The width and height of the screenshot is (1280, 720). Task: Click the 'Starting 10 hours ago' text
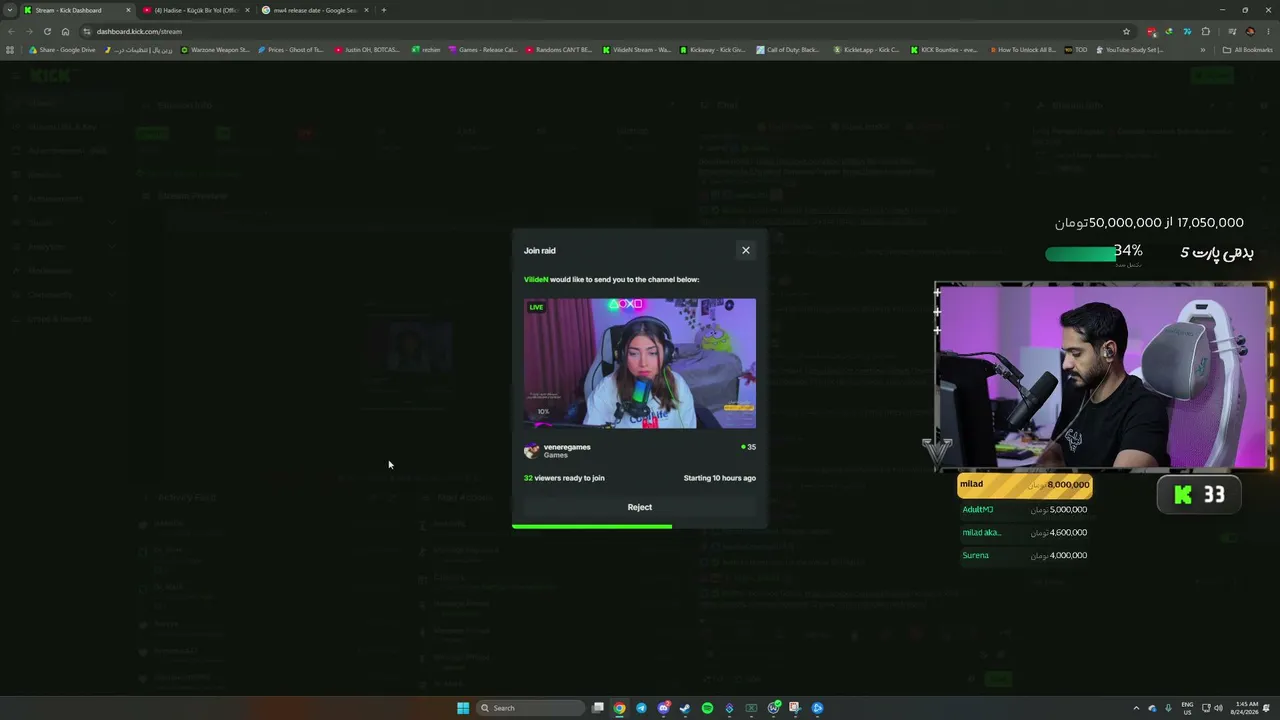[720, 478]
